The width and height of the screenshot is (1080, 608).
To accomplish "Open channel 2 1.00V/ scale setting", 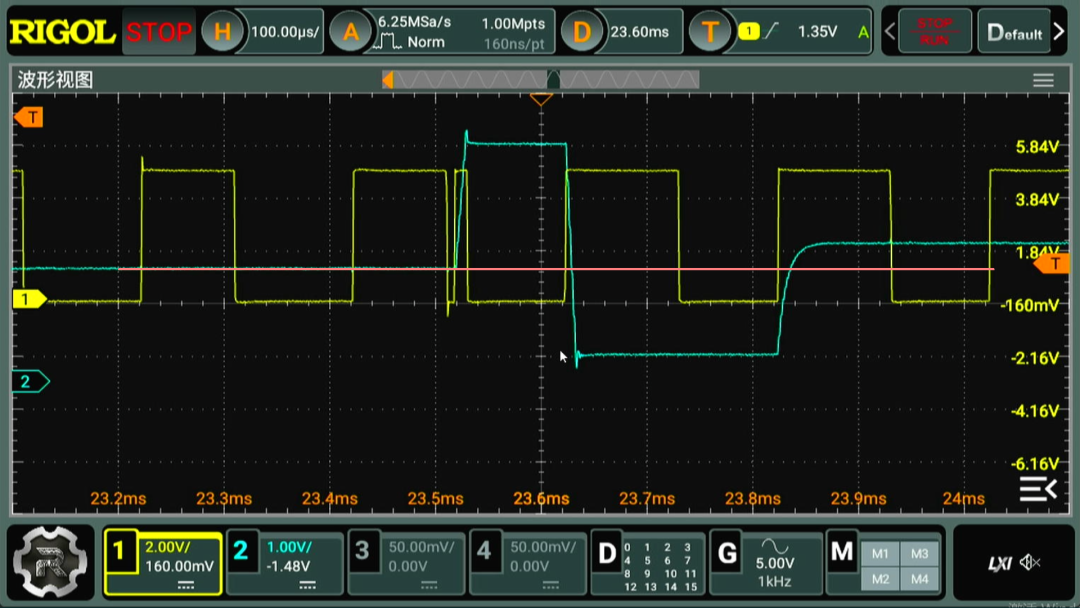I will [x=289, y=547].
